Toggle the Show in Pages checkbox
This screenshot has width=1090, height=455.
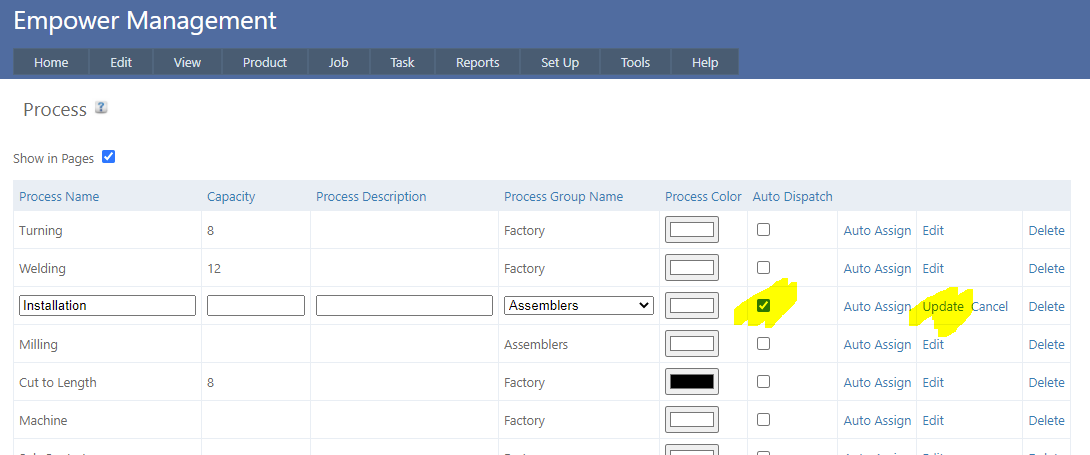109,157
